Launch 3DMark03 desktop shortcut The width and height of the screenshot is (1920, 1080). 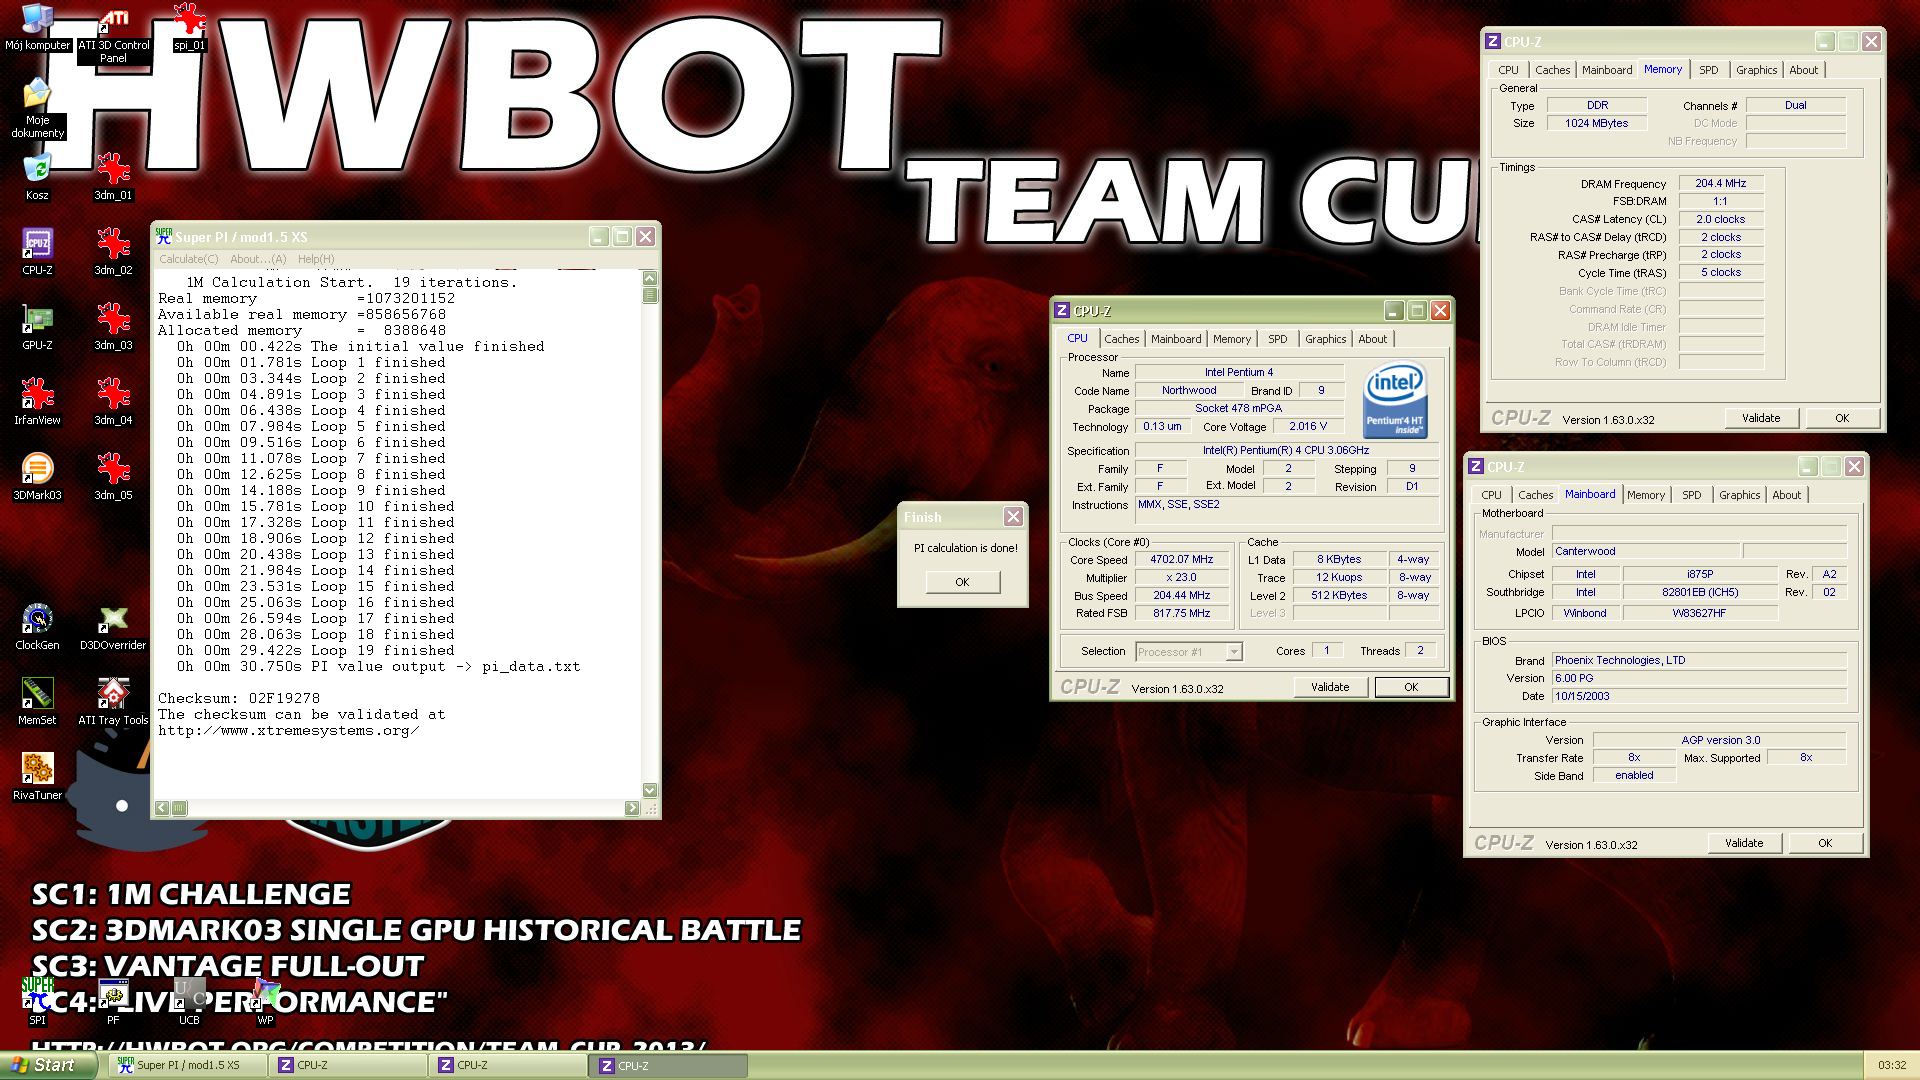click(x=37, y=477)
